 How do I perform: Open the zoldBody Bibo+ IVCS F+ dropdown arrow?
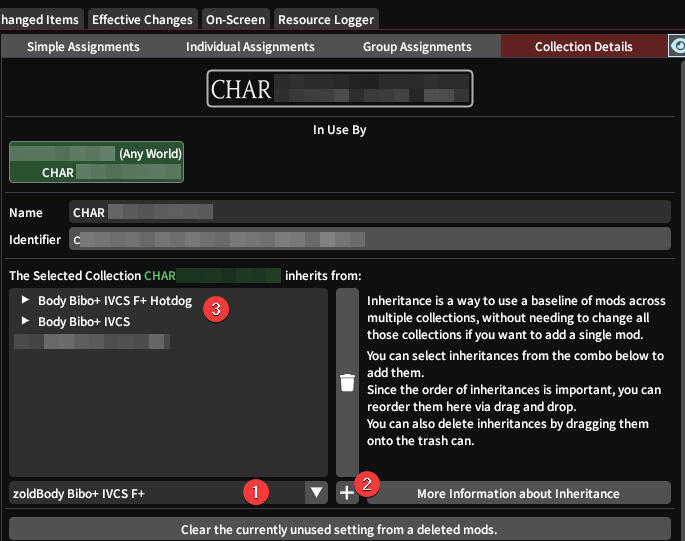(x=316, y=492)
